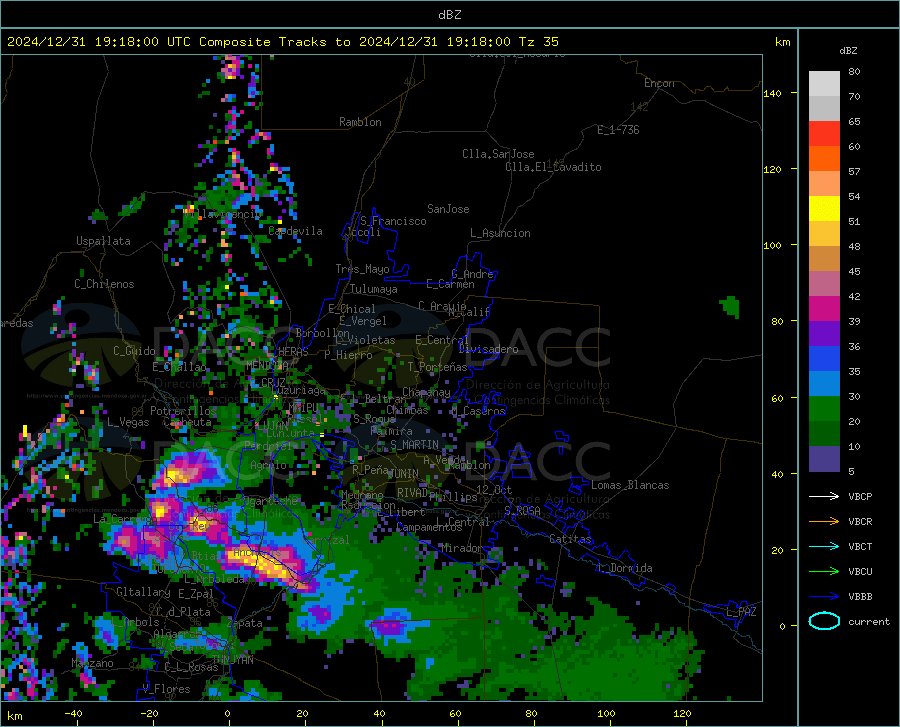Screen dimensions: 900x727
Task: Click the L_PAZ label at right edge
Action: click(x=741, y=612)
